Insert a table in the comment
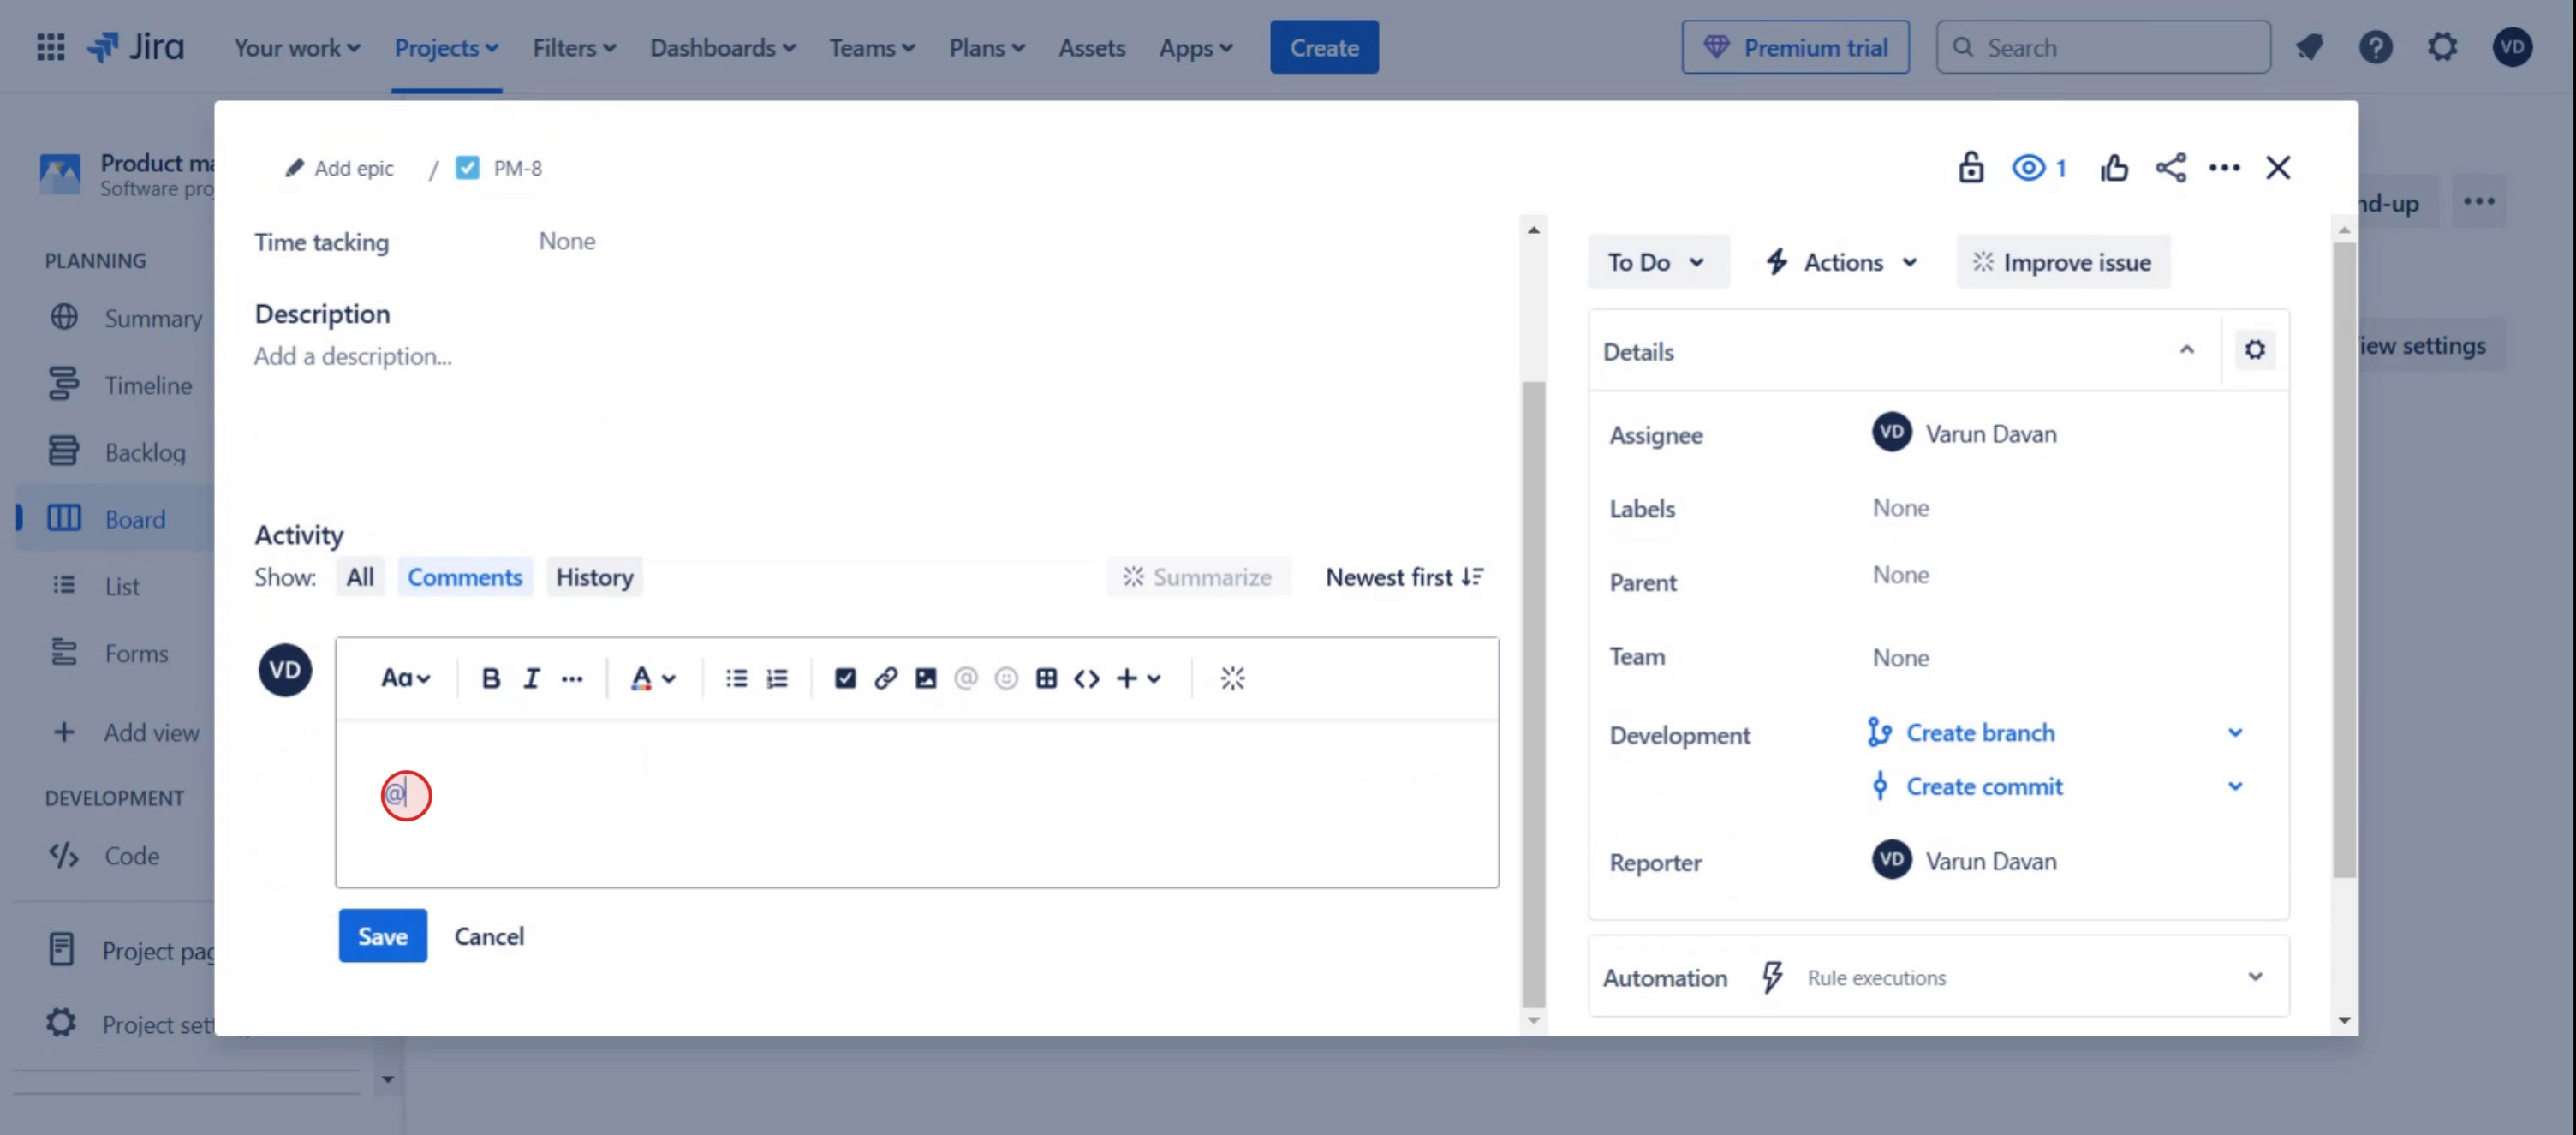Screen dimensions: 2576x1135 pyautogui.click(x=1046, y=678)
